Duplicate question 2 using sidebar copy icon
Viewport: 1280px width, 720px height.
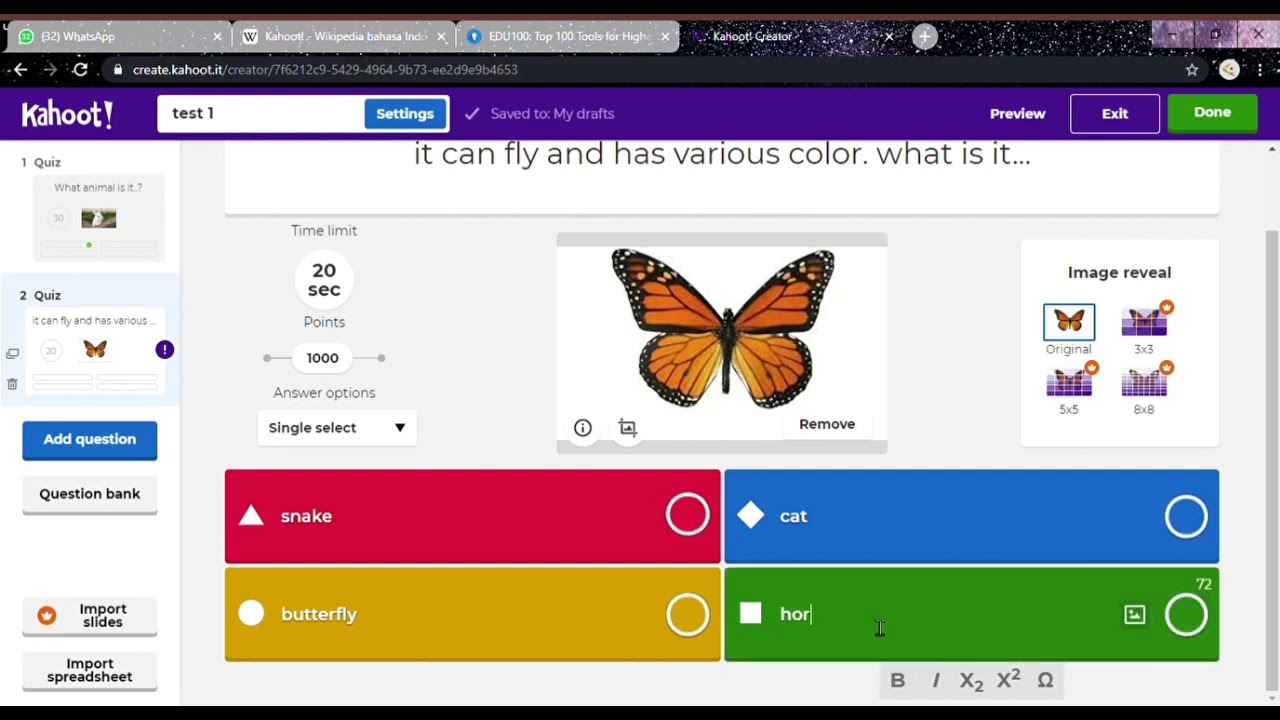(12, 354)
